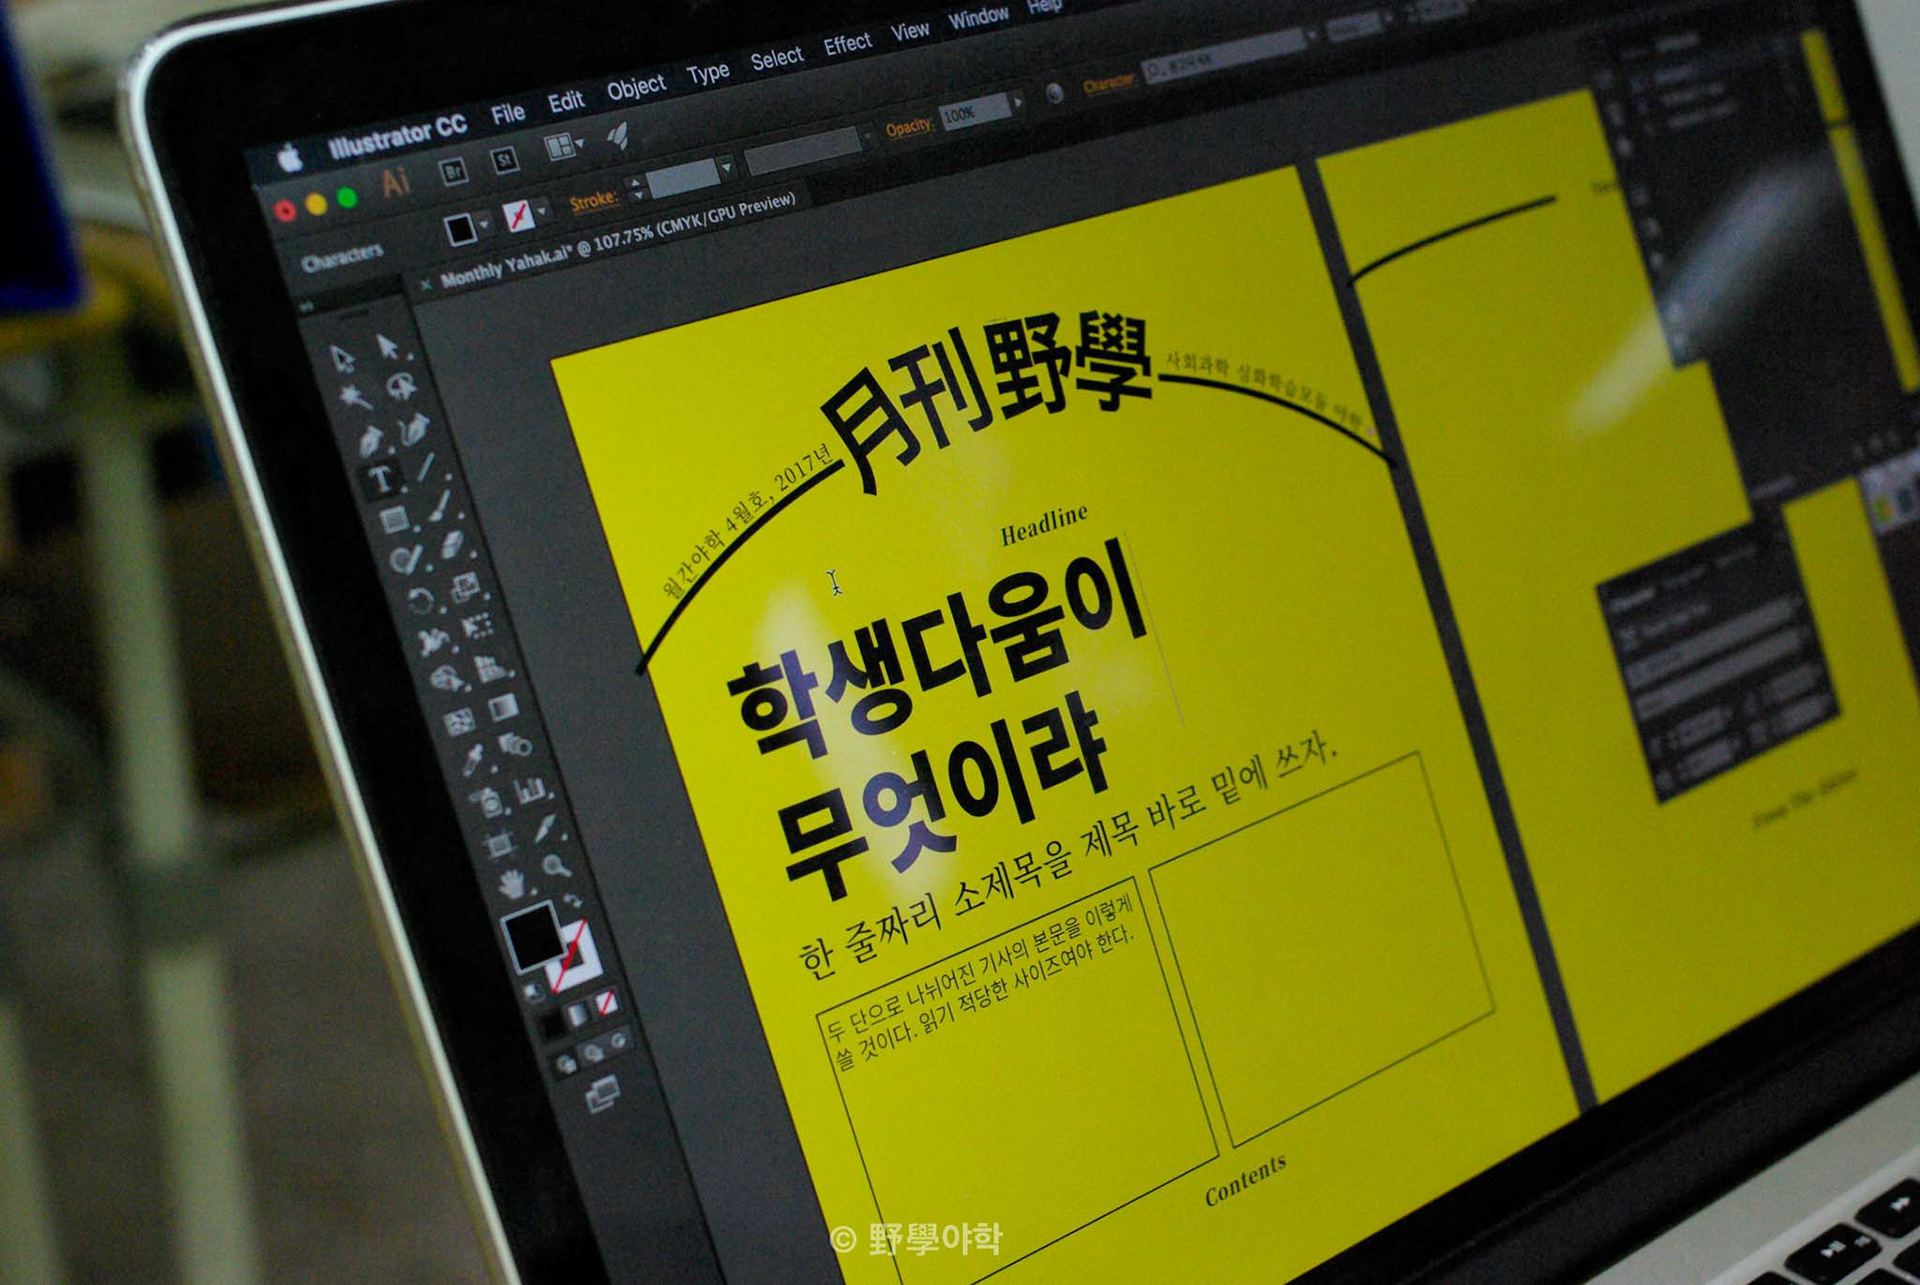The image size is (1920, 1285).
Task: Choose the Width tool
Action: (433, 640)
